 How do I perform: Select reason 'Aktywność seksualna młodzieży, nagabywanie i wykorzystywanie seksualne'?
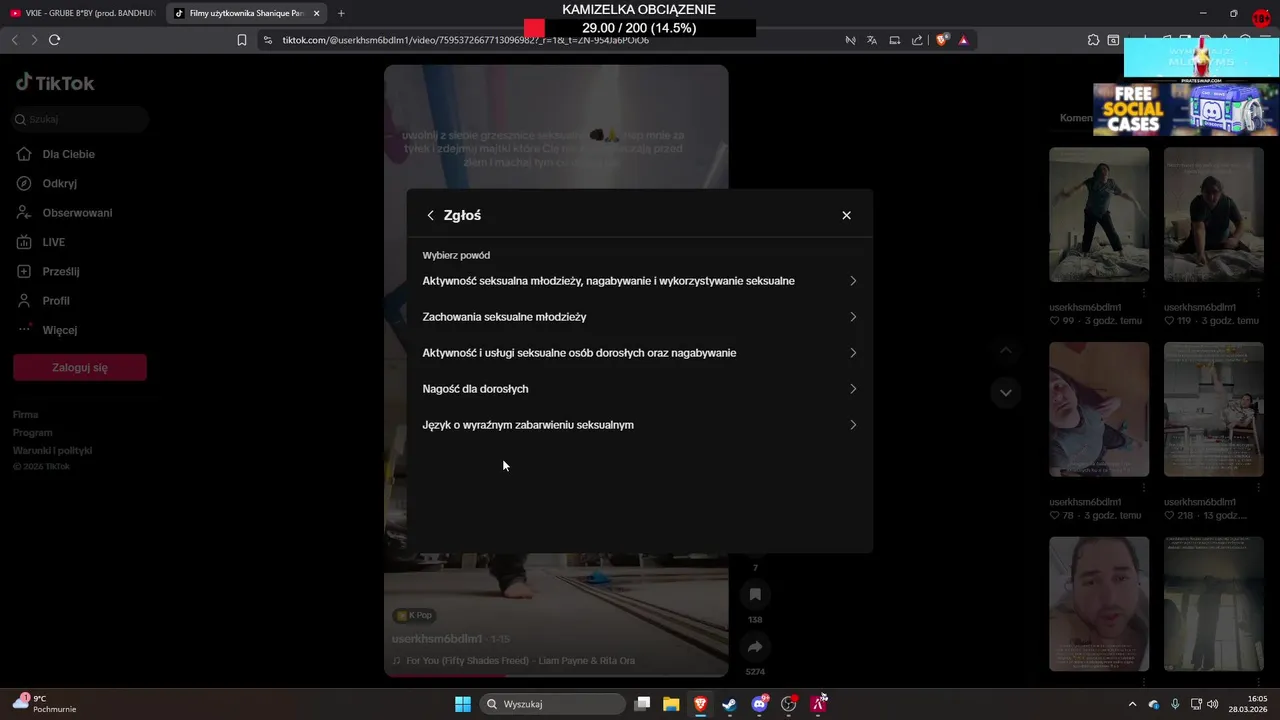click(640, 281)
